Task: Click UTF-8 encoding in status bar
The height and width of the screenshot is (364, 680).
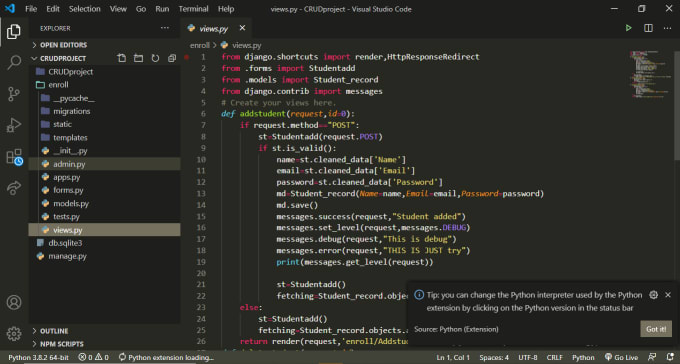Action: [x=528, y=357]
